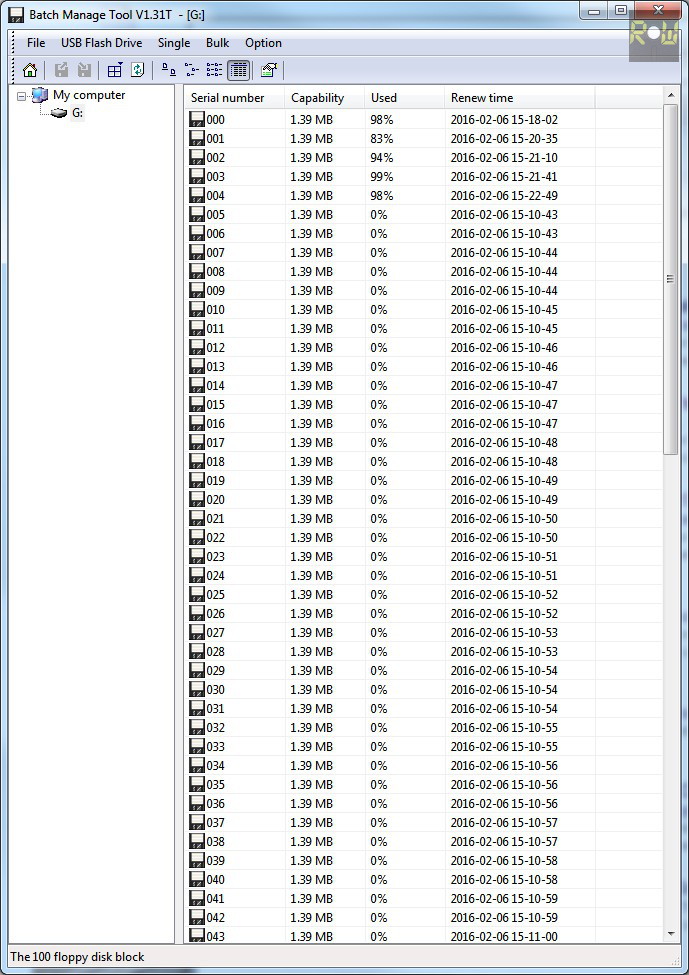Click floppy icon of block 028
This screenshot has height=975, width=689.
pyautogui.click(x=197, y=652)
